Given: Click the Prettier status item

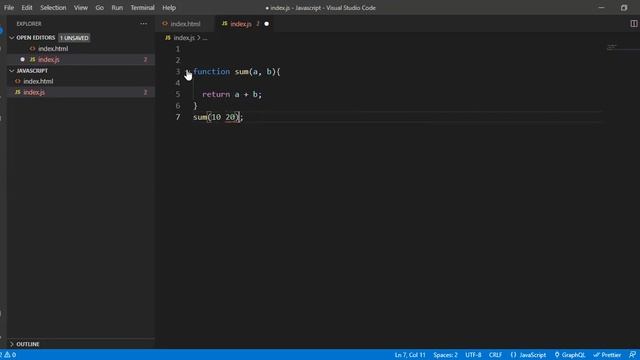Looking at the screenshot, I should tap(607, 355).
